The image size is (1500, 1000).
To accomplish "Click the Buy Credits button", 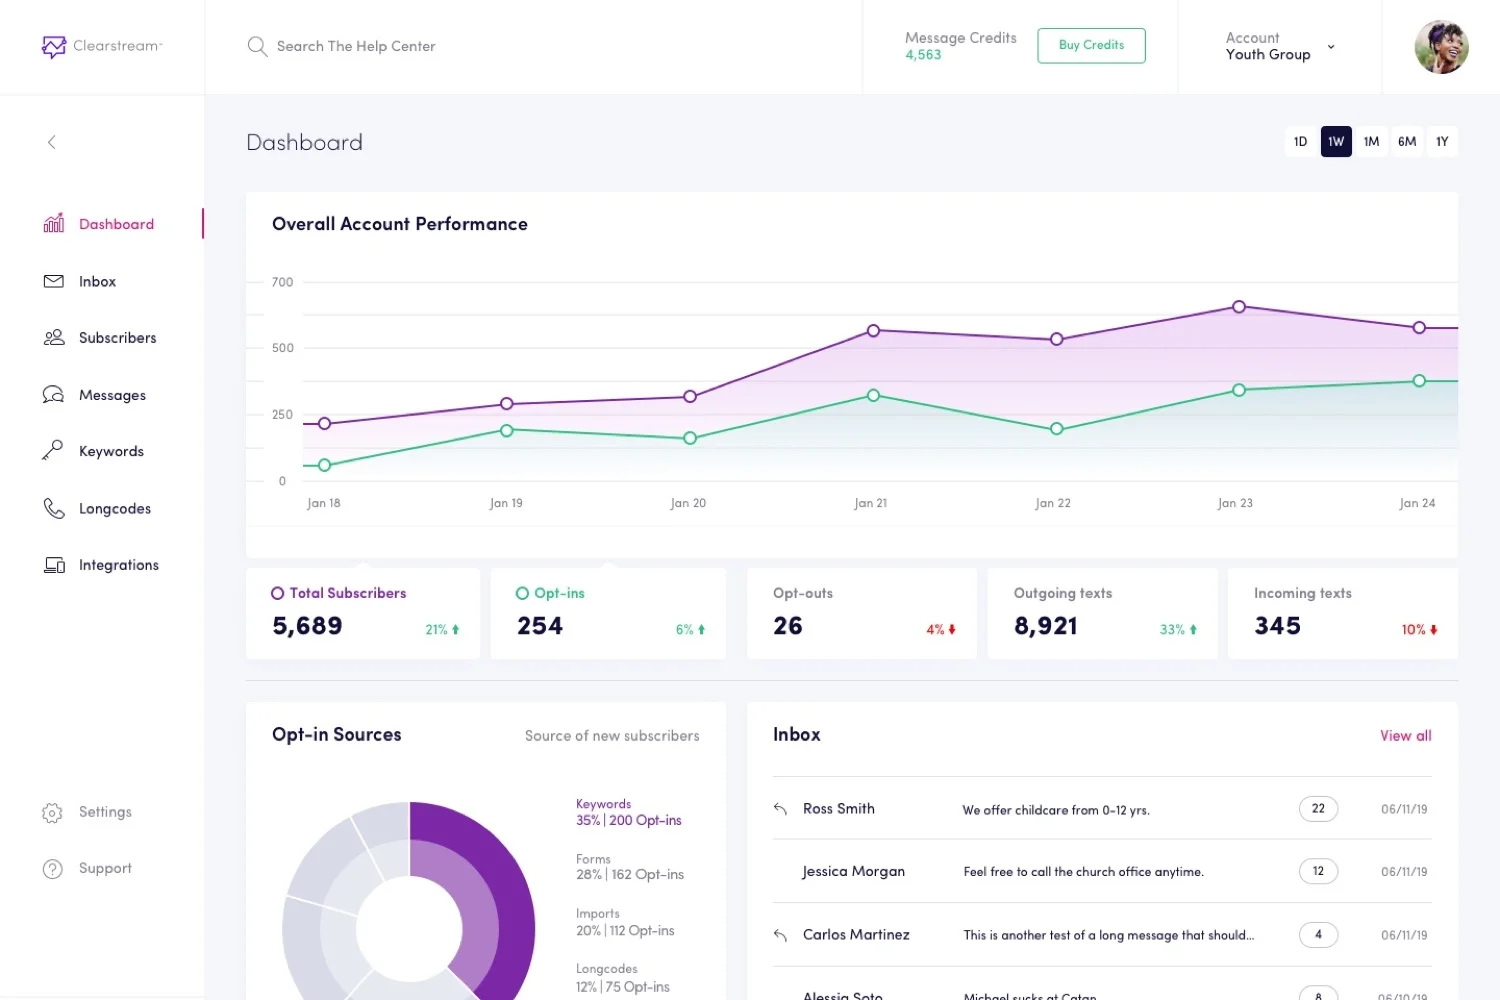I will [x=1091, y=45].
